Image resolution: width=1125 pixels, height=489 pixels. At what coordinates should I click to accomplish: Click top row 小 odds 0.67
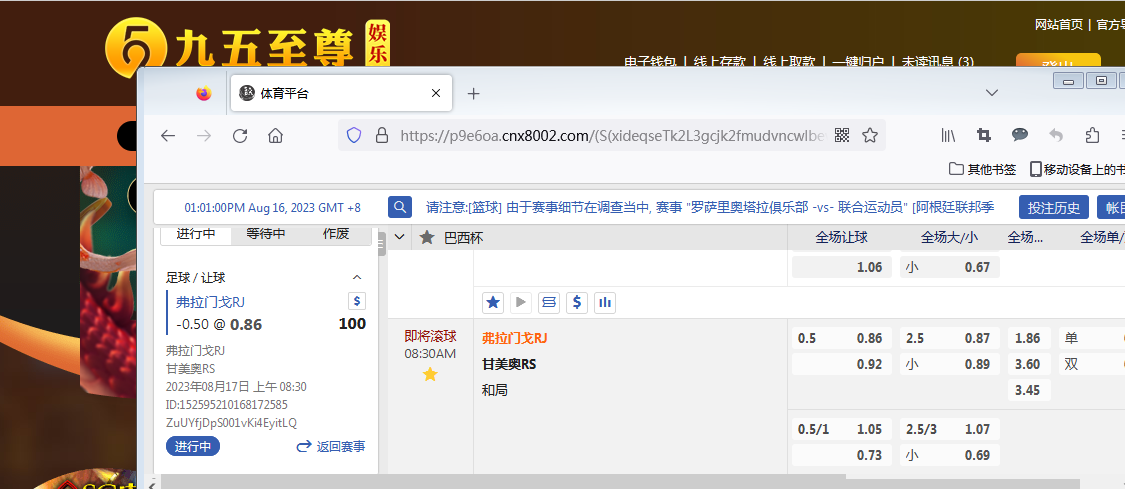tap(949, 267)
